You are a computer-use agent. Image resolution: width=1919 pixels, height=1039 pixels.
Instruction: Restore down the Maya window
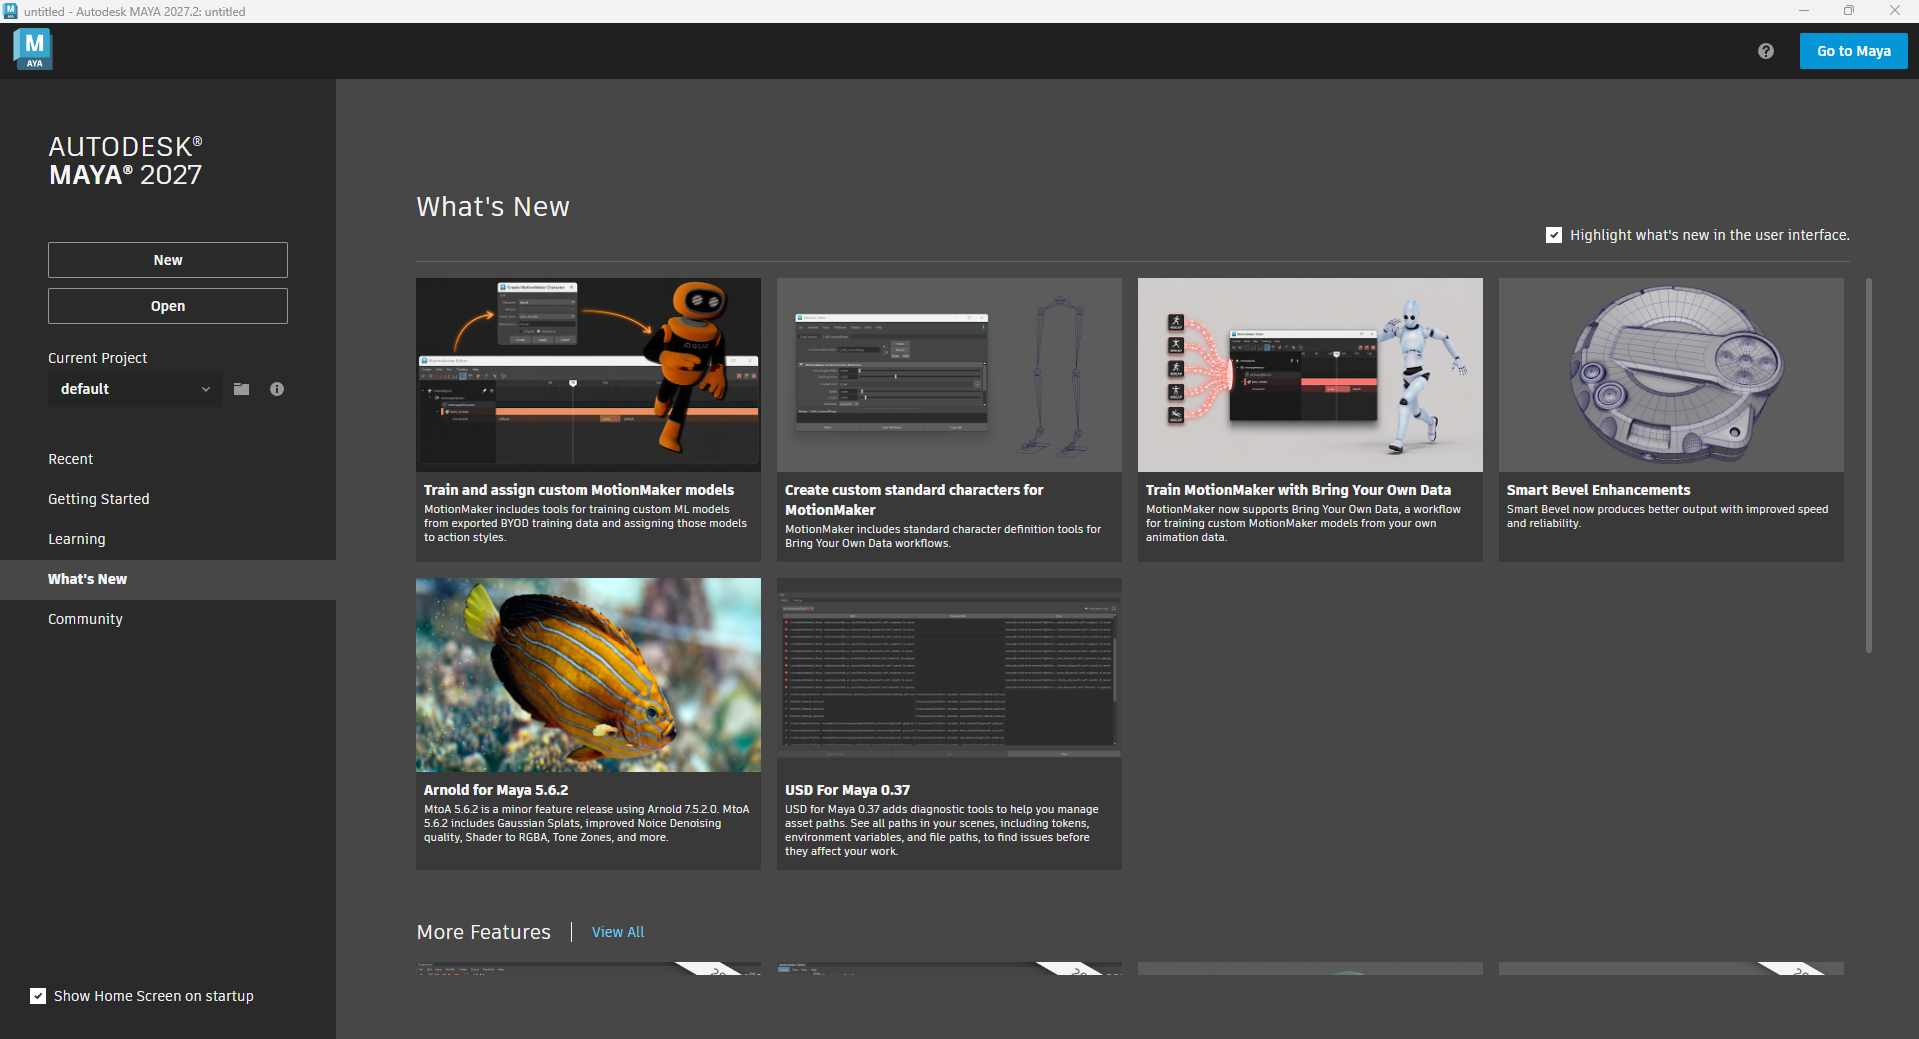1849,11
